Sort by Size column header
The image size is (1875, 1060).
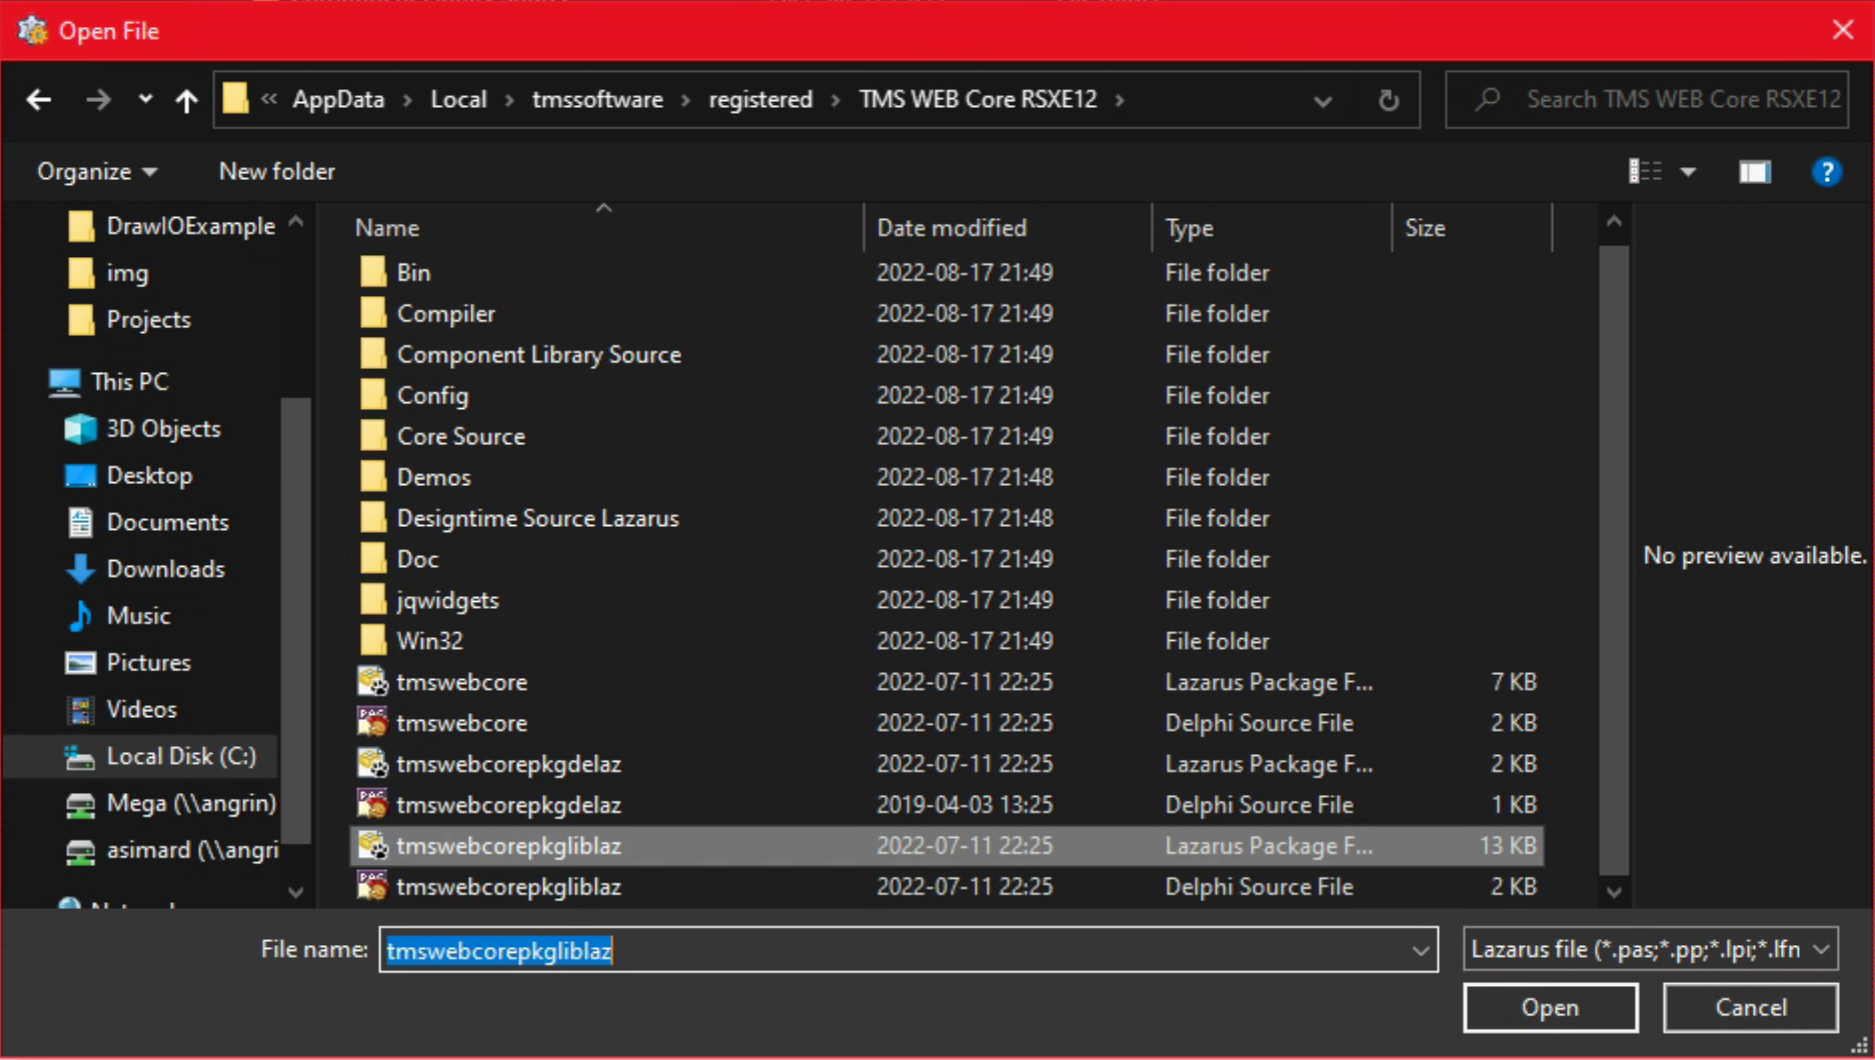[x=1425, y=228]
